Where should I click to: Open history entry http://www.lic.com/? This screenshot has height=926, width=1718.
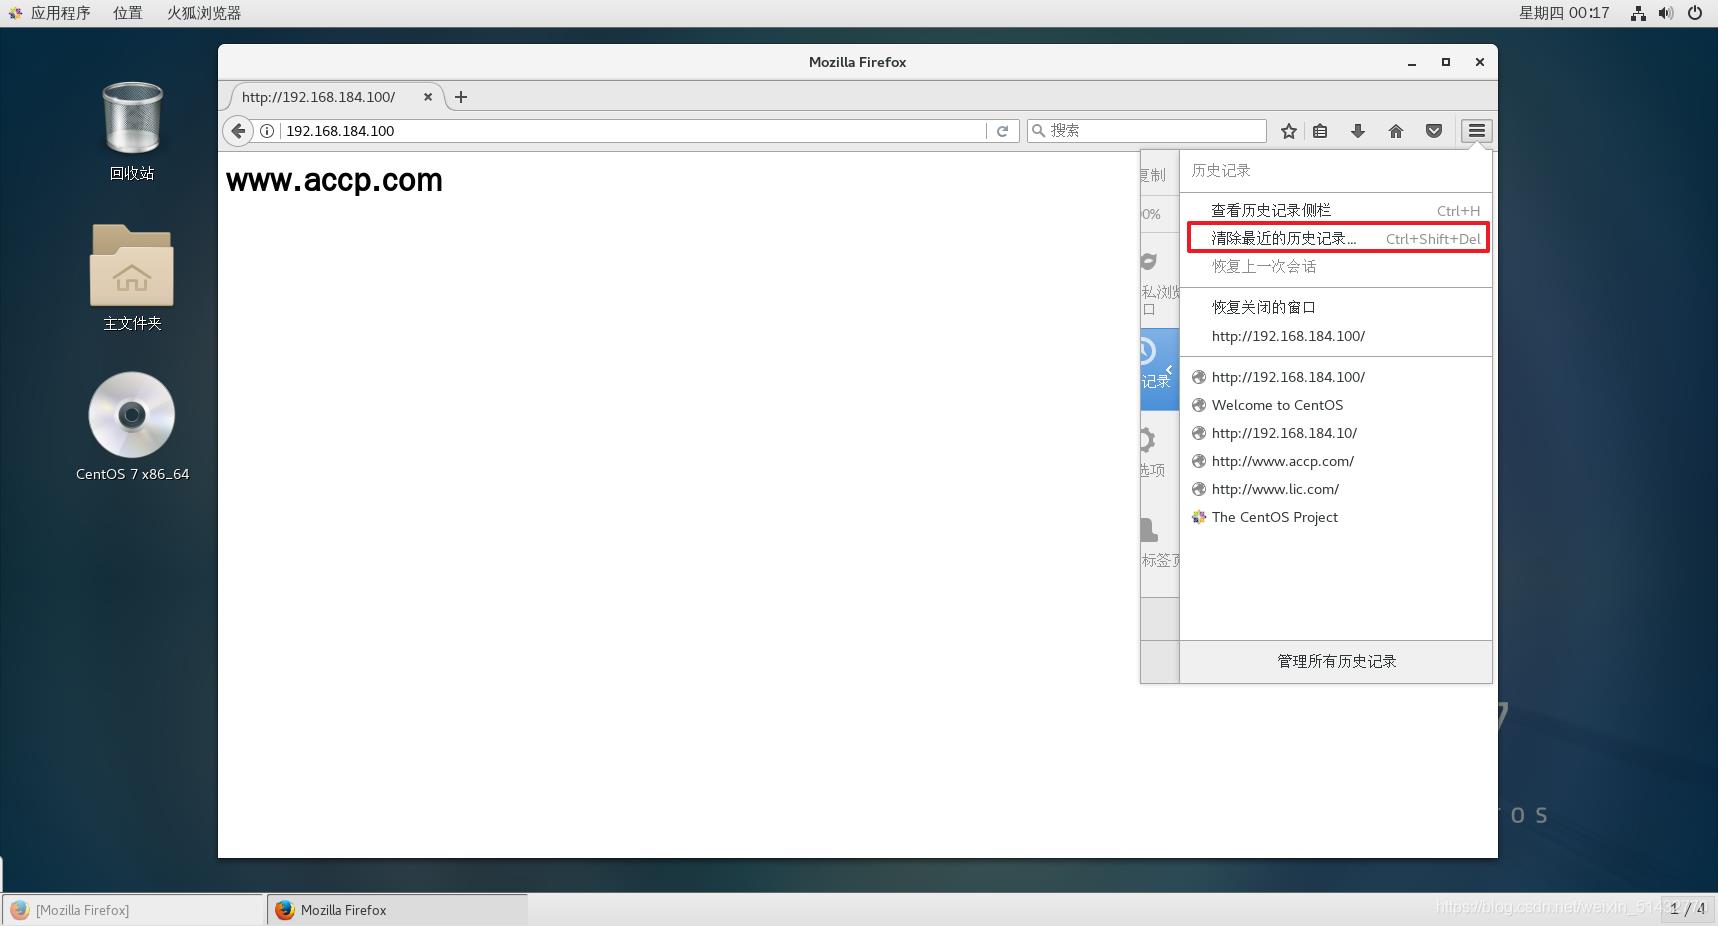point(1336,489)
